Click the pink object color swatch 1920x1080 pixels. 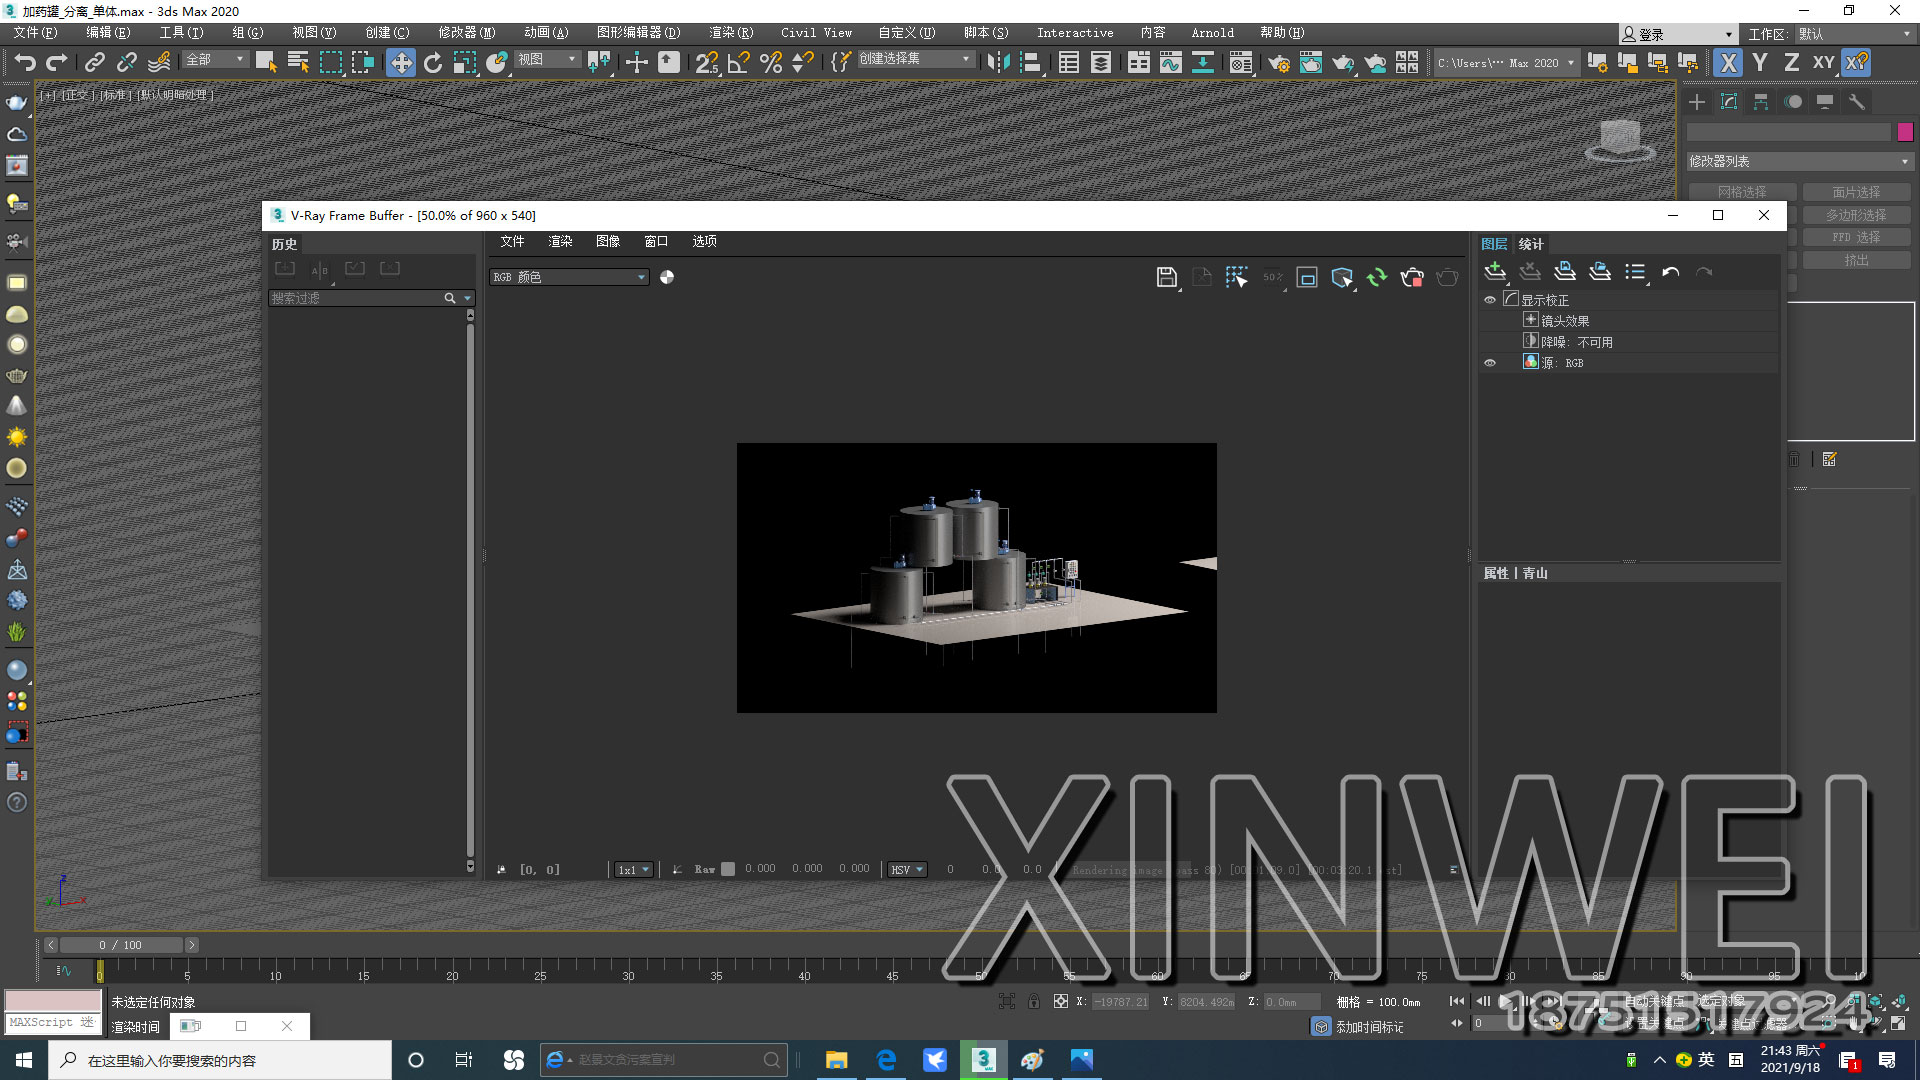coord(1905,132)
